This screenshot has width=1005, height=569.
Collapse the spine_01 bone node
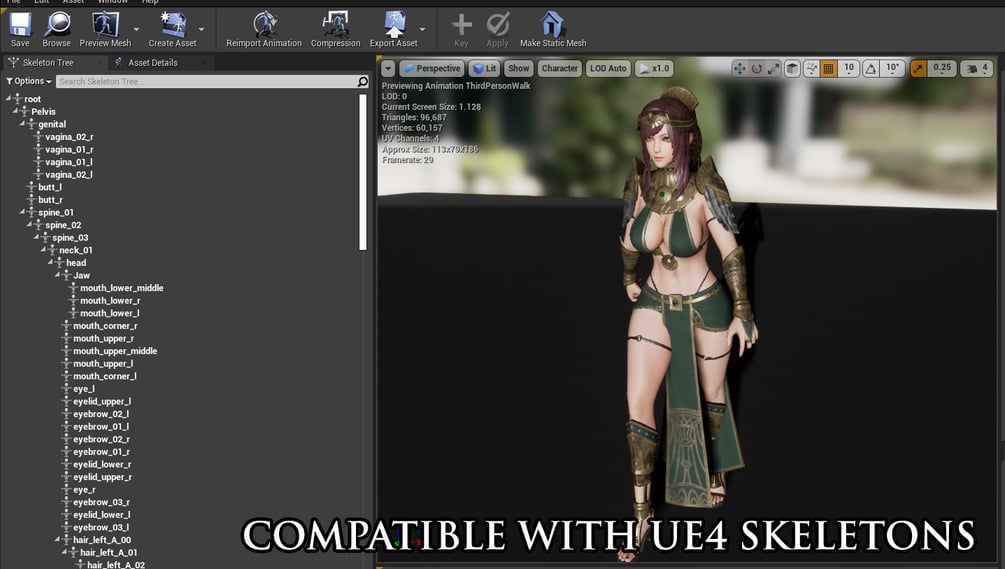(22, 211)
